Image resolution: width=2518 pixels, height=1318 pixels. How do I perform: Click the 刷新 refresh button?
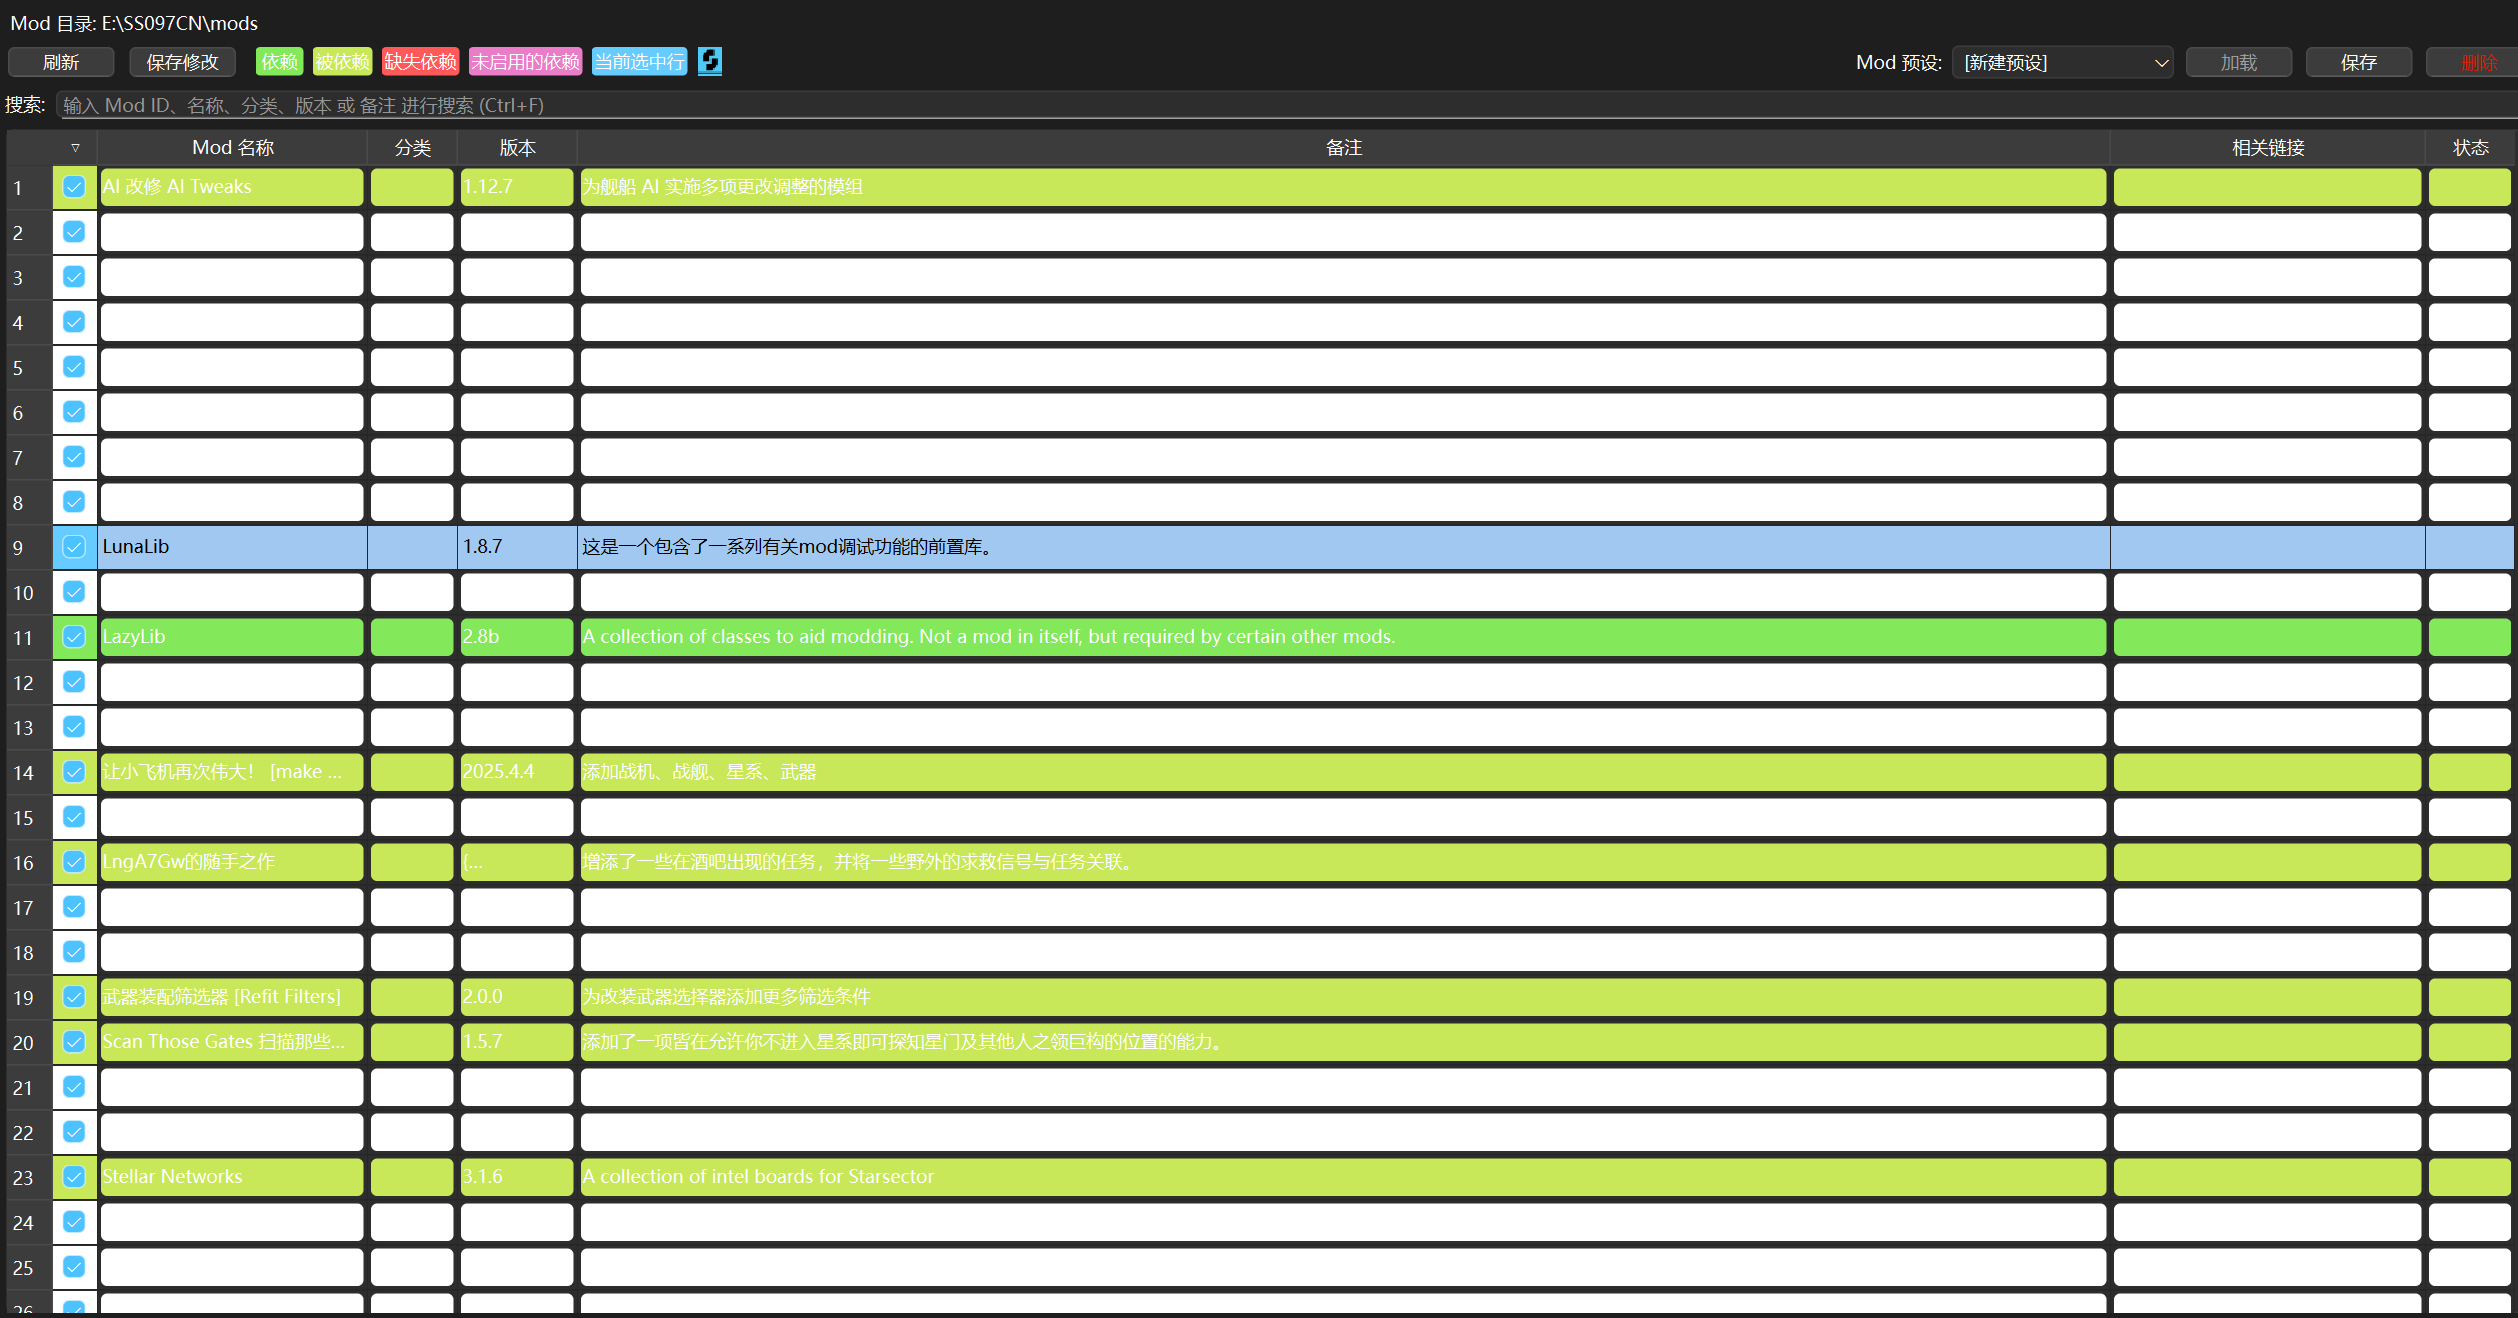click(x=61, y=62)
